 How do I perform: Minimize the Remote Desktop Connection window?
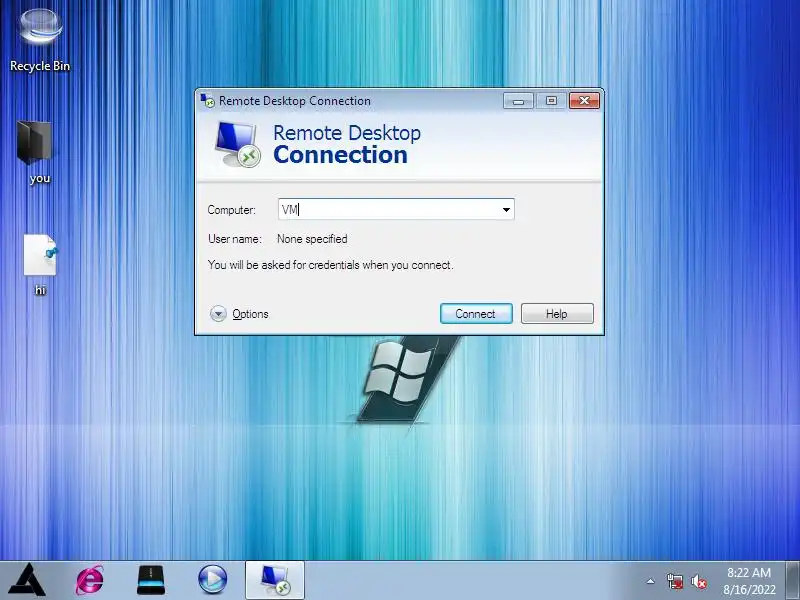click(518, 101)
